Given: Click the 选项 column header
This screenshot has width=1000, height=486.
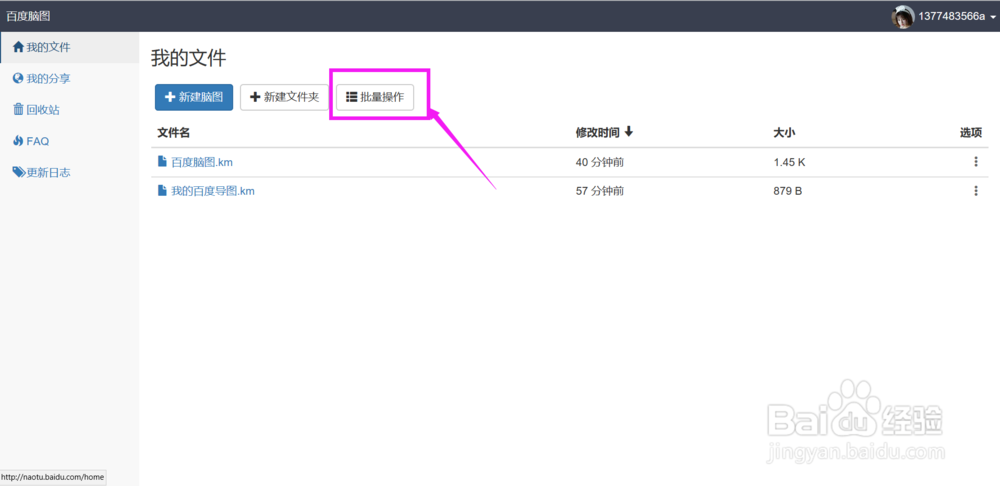Looking at the screenshot, I should [x=971, y=133].
